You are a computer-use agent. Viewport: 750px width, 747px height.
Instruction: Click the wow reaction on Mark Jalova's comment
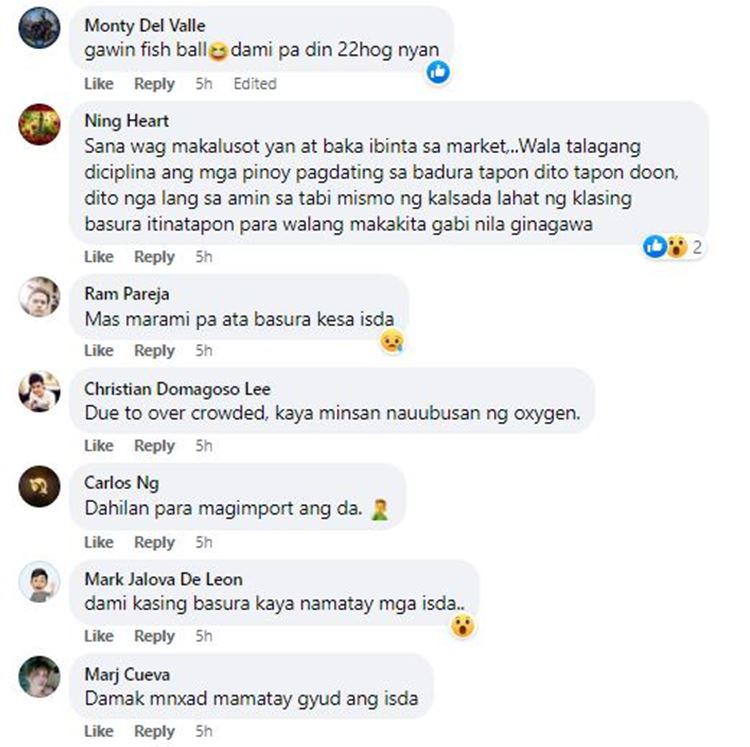tap(463, 626)
